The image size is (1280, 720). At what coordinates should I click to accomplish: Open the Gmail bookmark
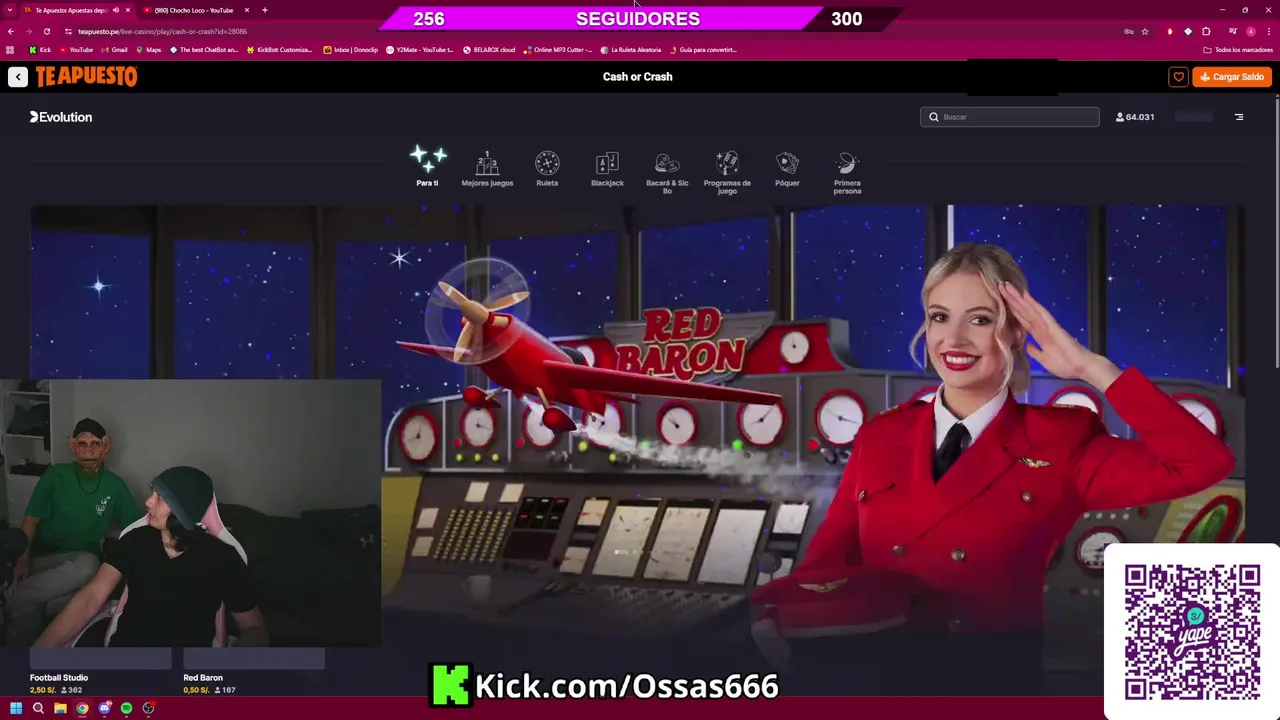tap(114, 50)
